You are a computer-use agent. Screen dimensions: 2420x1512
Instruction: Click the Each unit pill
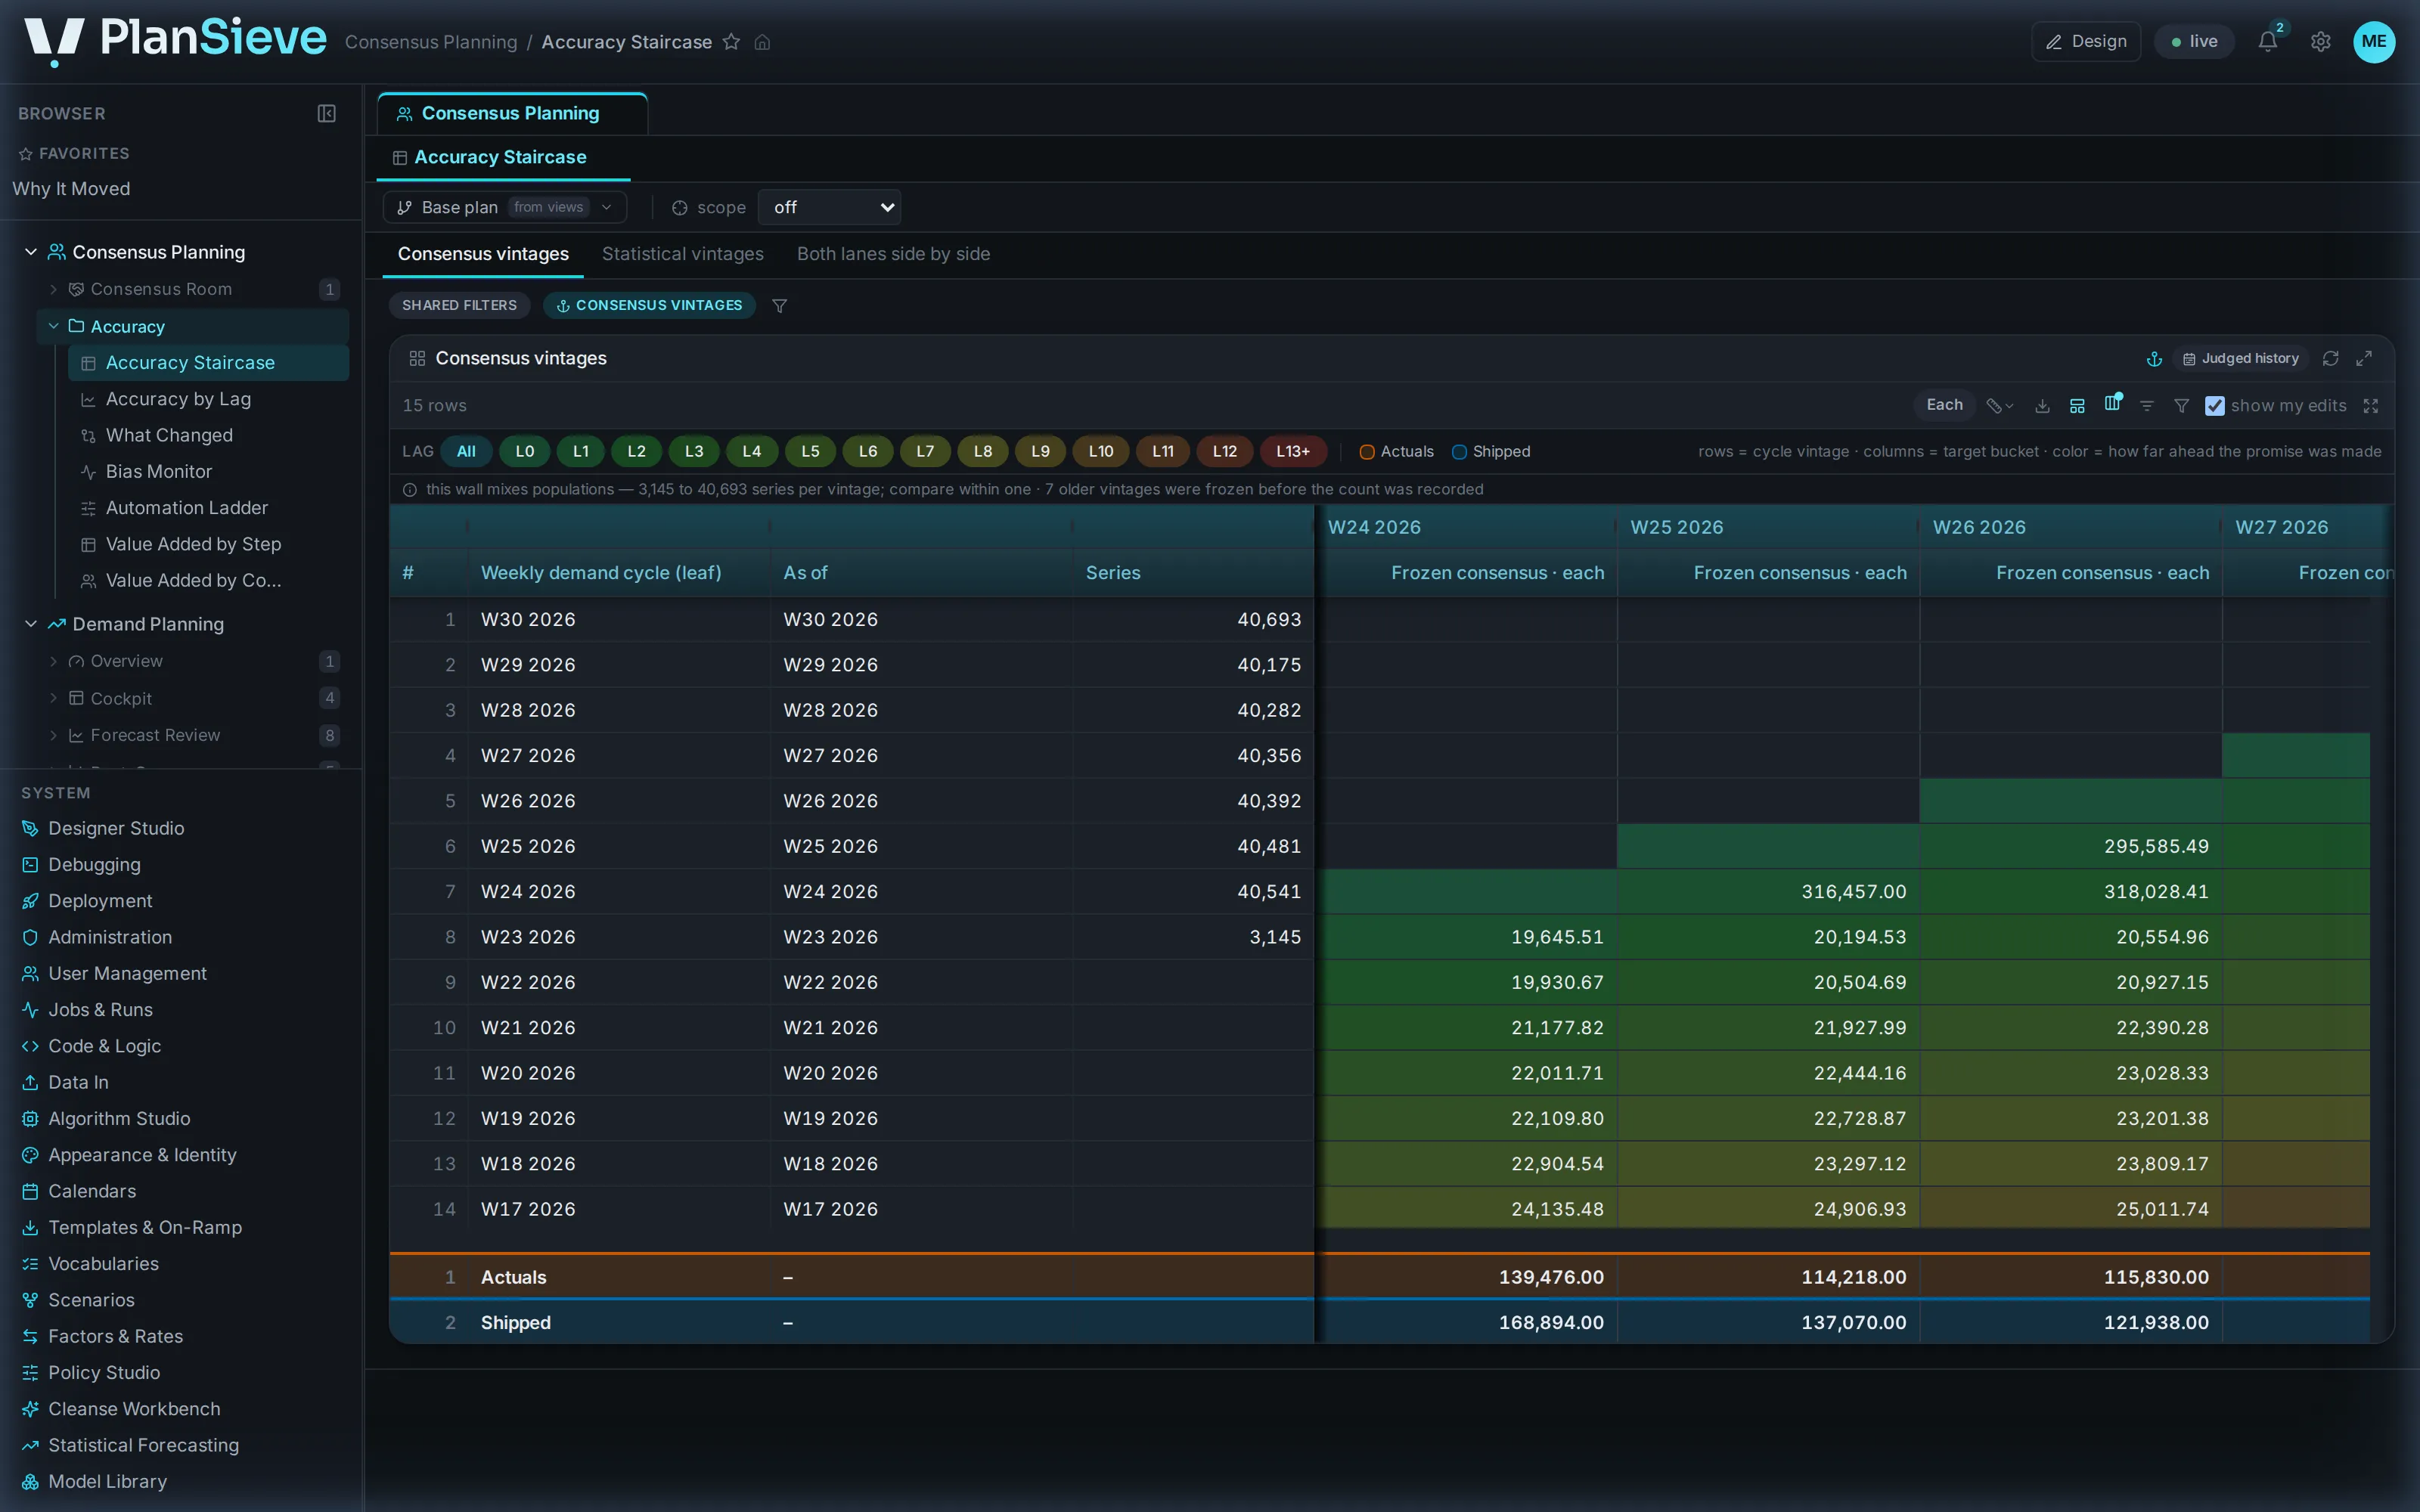click(x=1944, y=405)
